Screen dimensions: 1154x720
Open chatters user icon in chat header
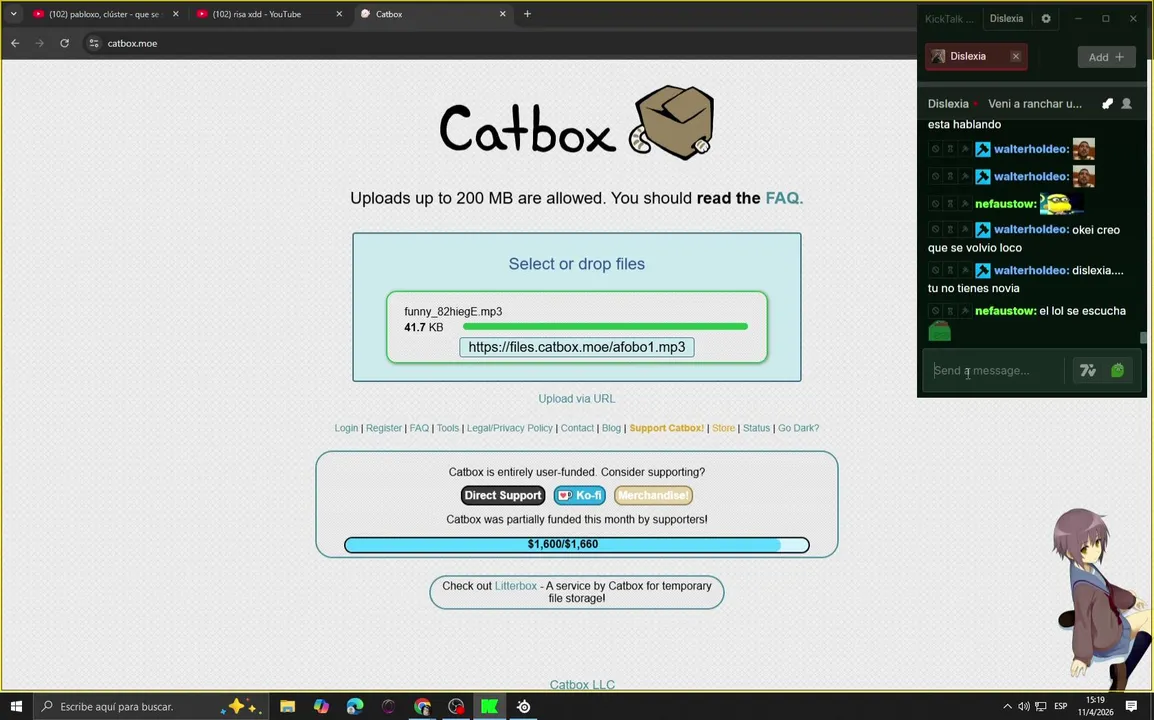click(x=1126, y=104)
